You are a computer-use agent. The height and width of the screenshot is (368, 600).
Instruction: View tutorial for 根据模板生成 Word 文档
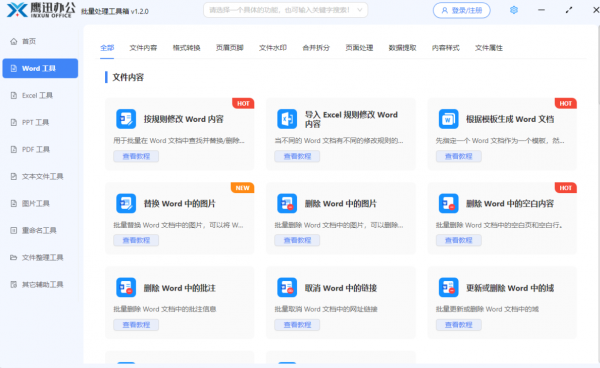pyautogui.click(x=458, y=156)
